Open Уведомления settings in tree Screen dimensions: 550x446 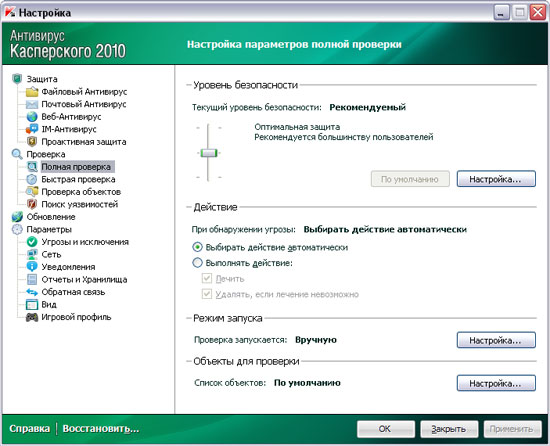coord(68,267)
